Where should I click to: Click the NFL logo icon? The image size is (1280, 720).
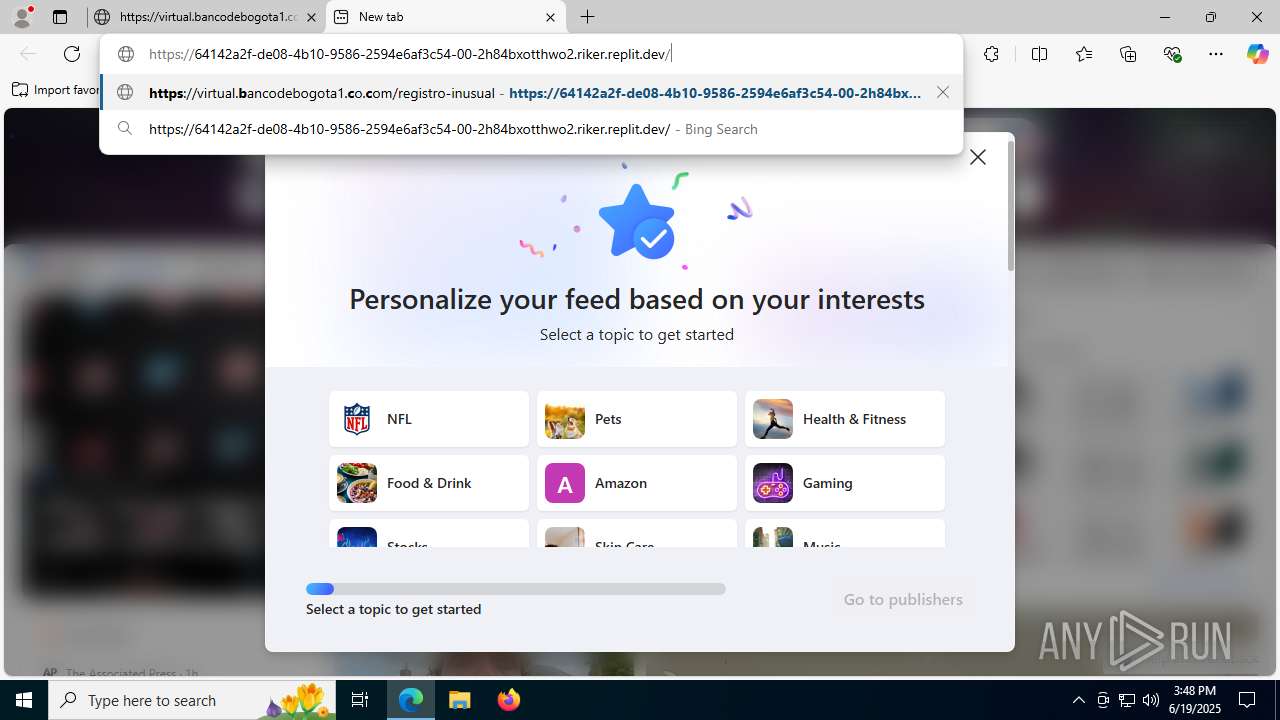(x=357, y=419)
